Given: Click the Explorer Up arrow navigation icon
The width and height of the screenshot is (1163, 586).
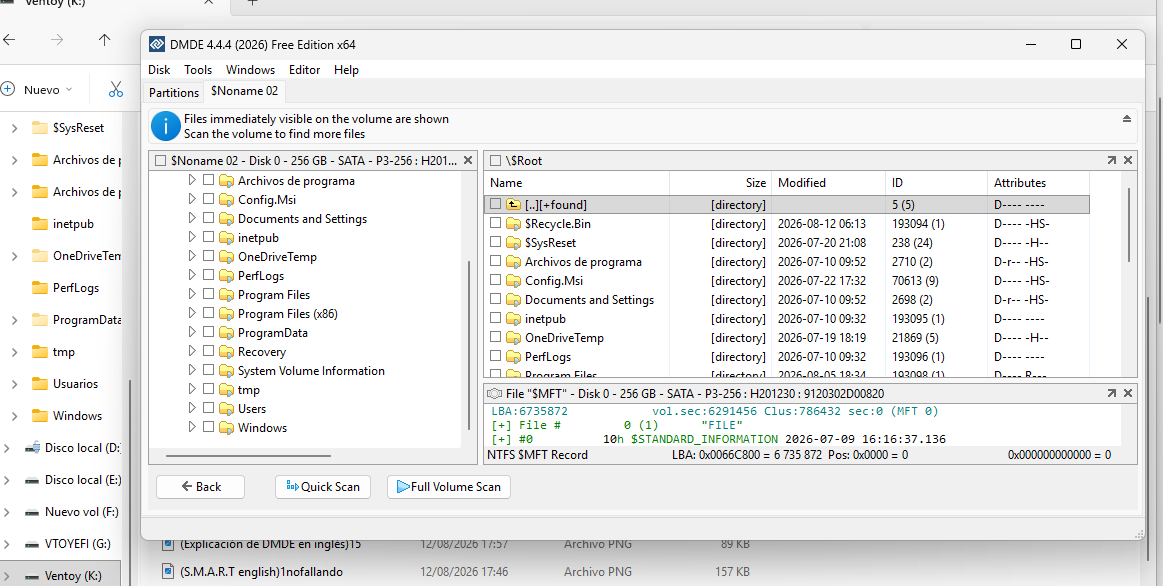Looking at the screenshot, I should tap(105, 39).
